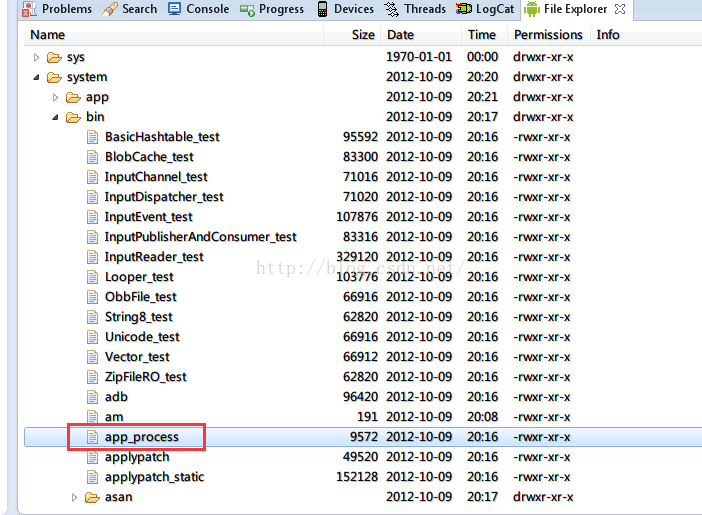Click the size value 49520

(x=361, y=457)
